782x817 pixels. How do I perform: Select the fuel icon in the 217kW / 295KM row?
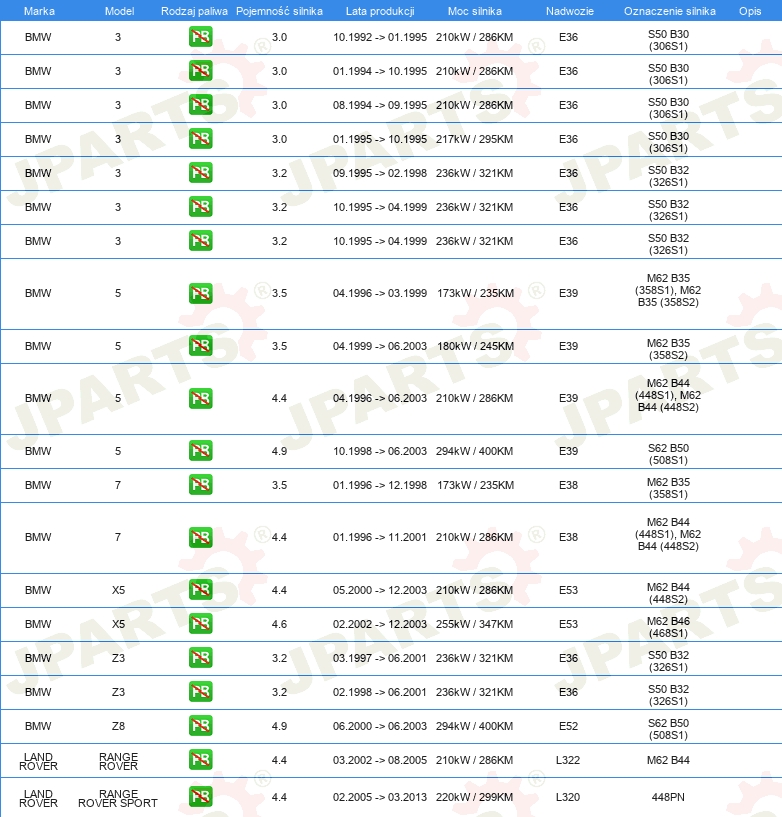(201, 139)
